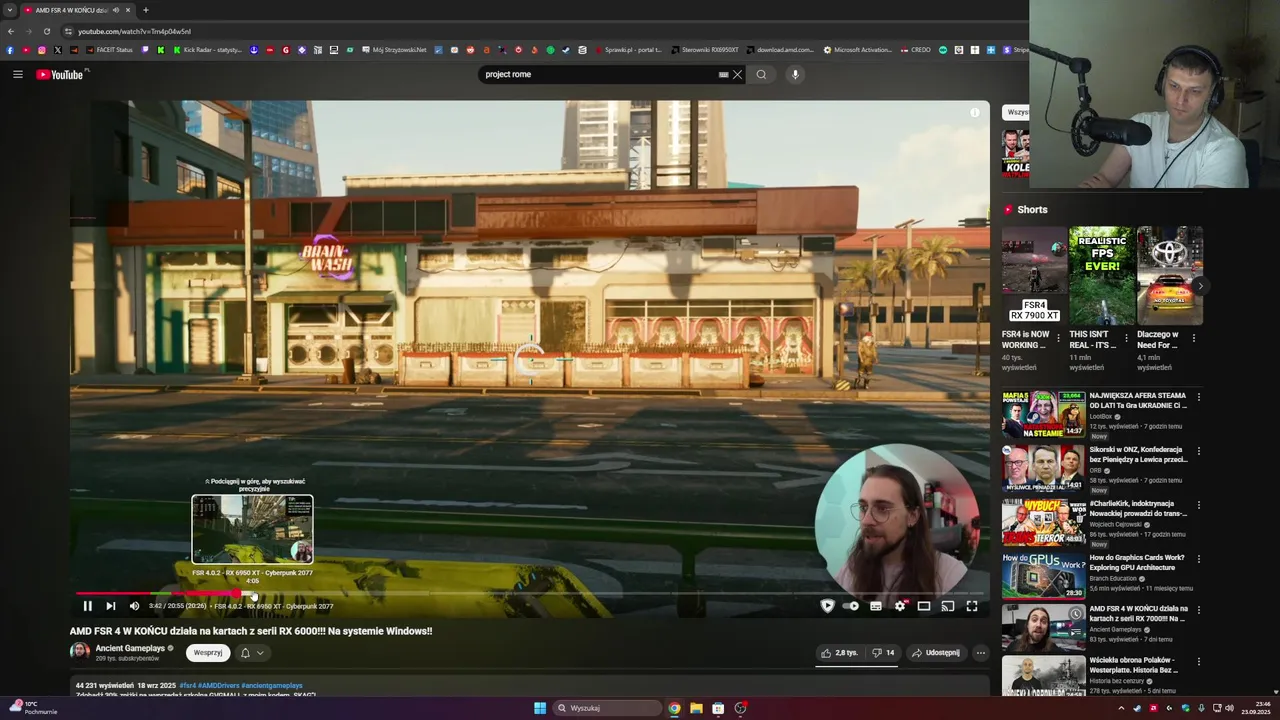Screen dimensions: 1280x720
Task: Clear the search box text
Action: click(738, 74)
